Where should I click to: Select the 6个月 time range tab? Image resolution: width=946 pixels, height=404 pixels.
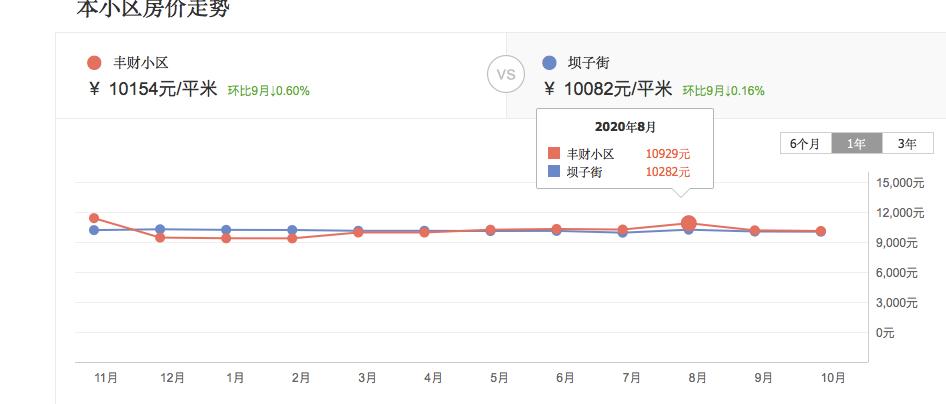[805, 143]
